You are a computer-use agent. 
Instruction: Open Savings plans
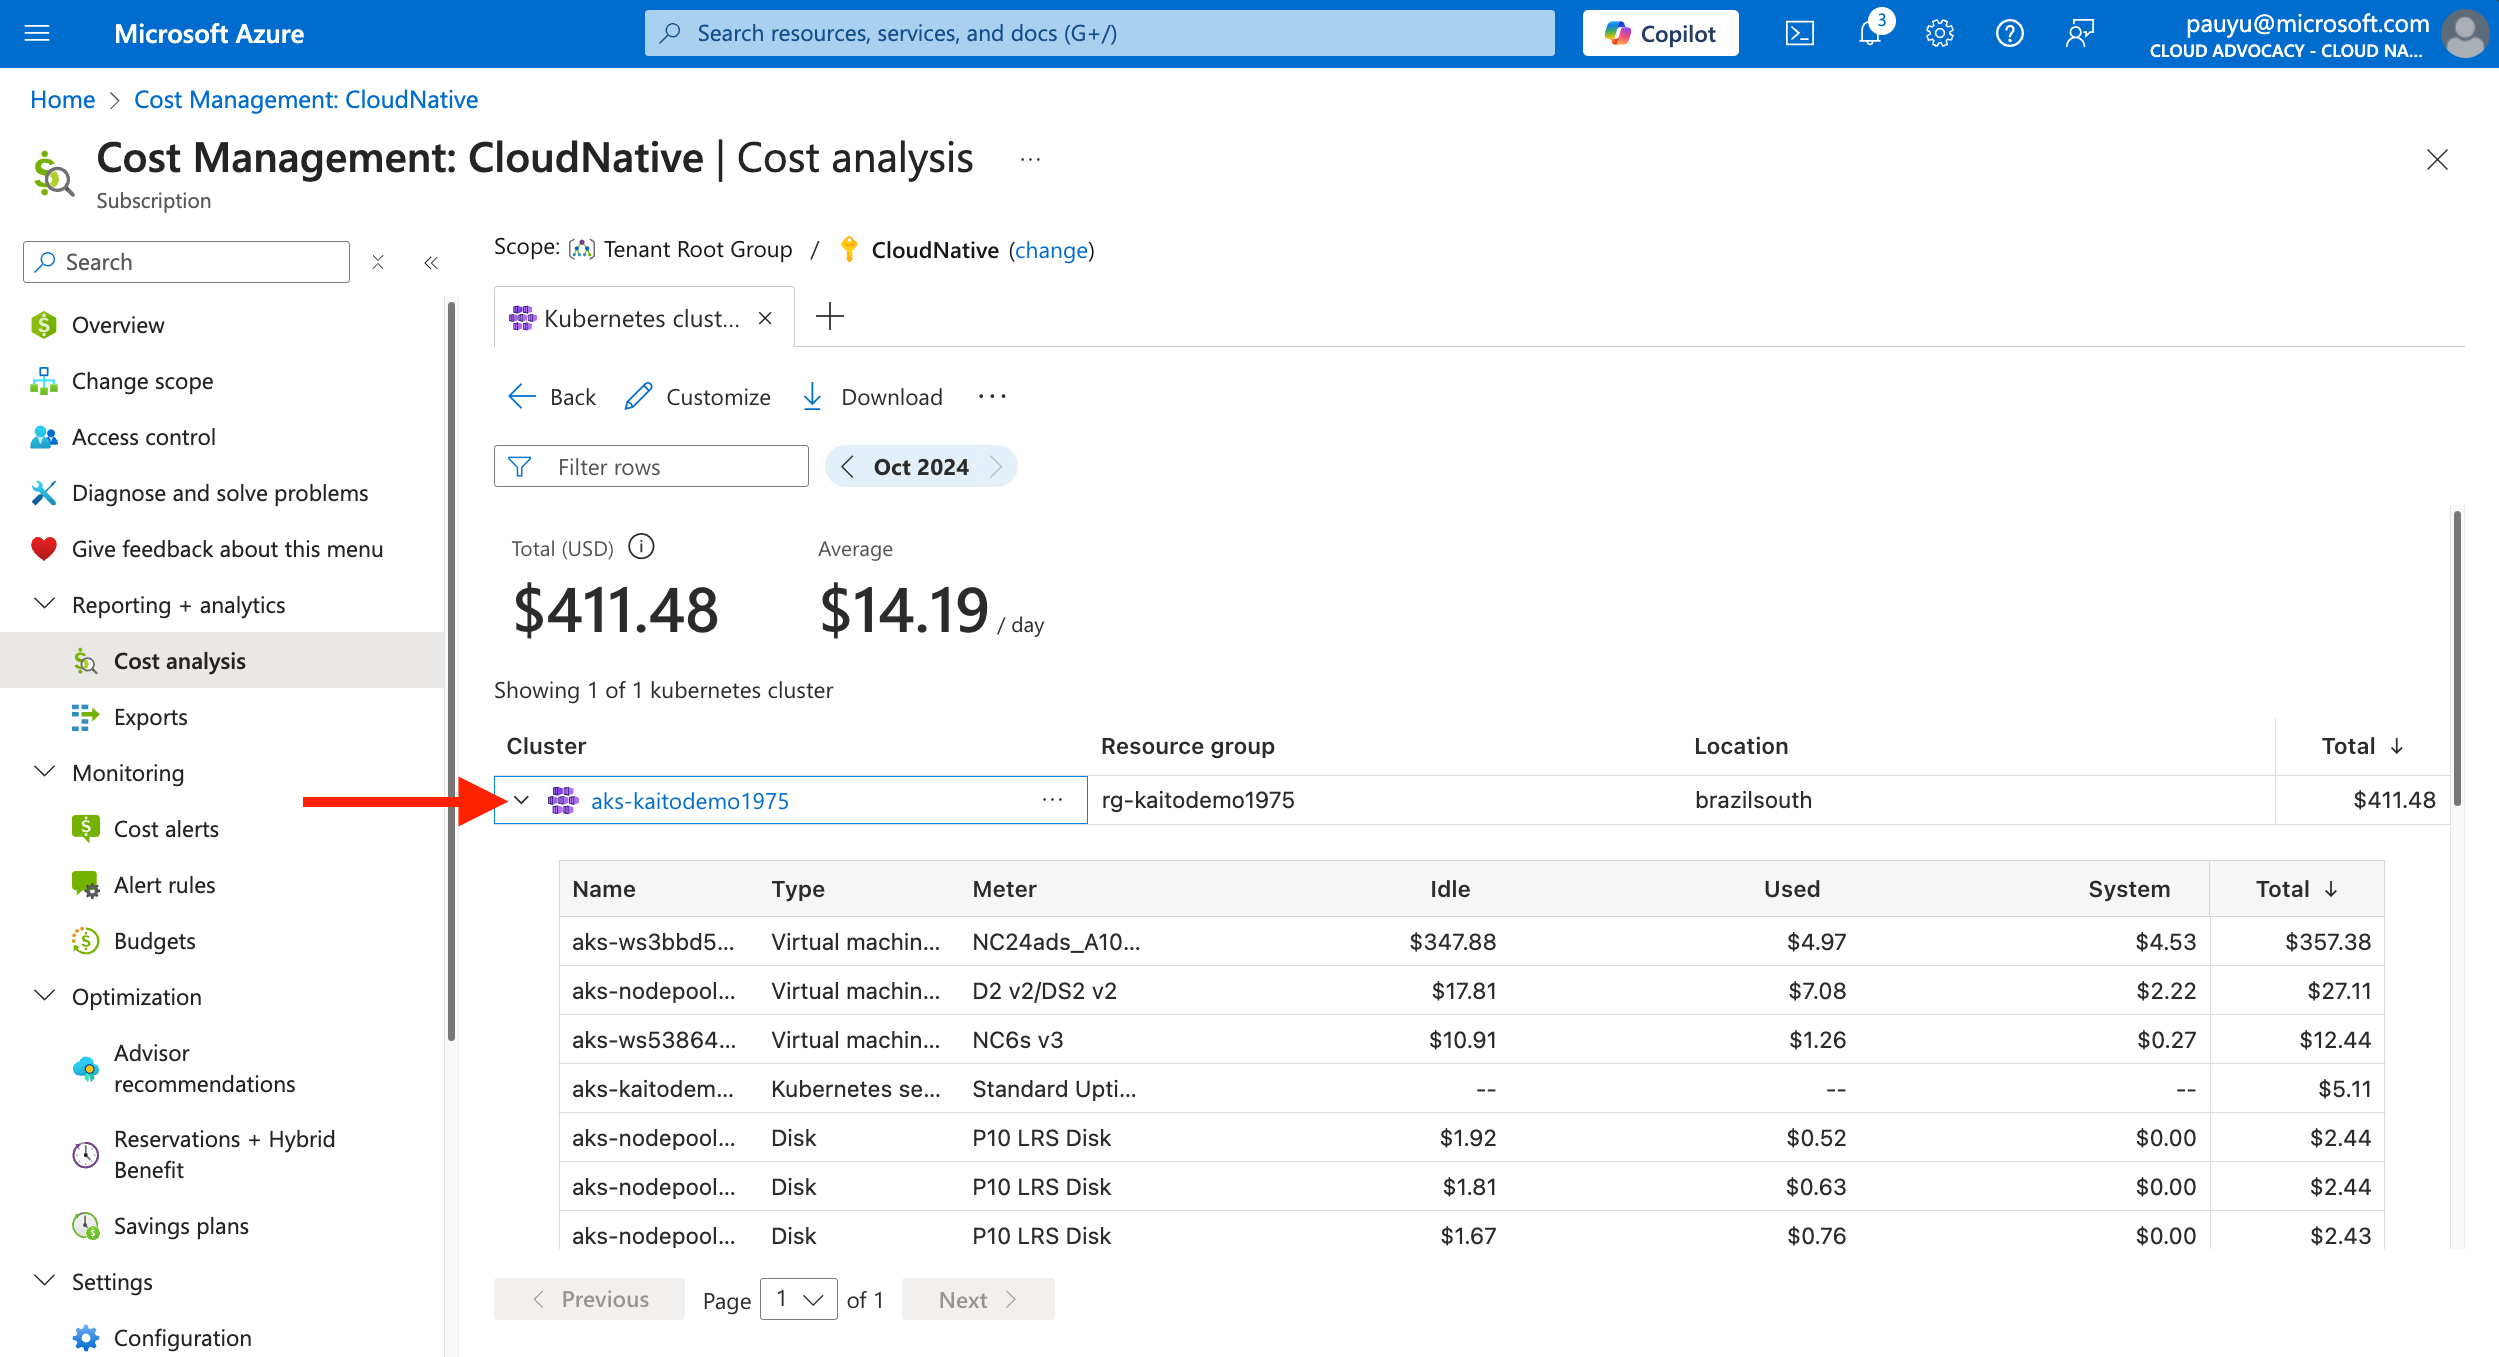222,1226
